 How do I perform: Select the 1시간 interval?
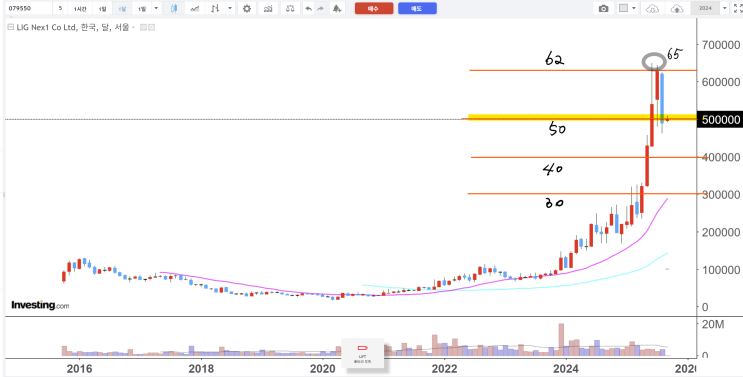[x=79, y=9]
